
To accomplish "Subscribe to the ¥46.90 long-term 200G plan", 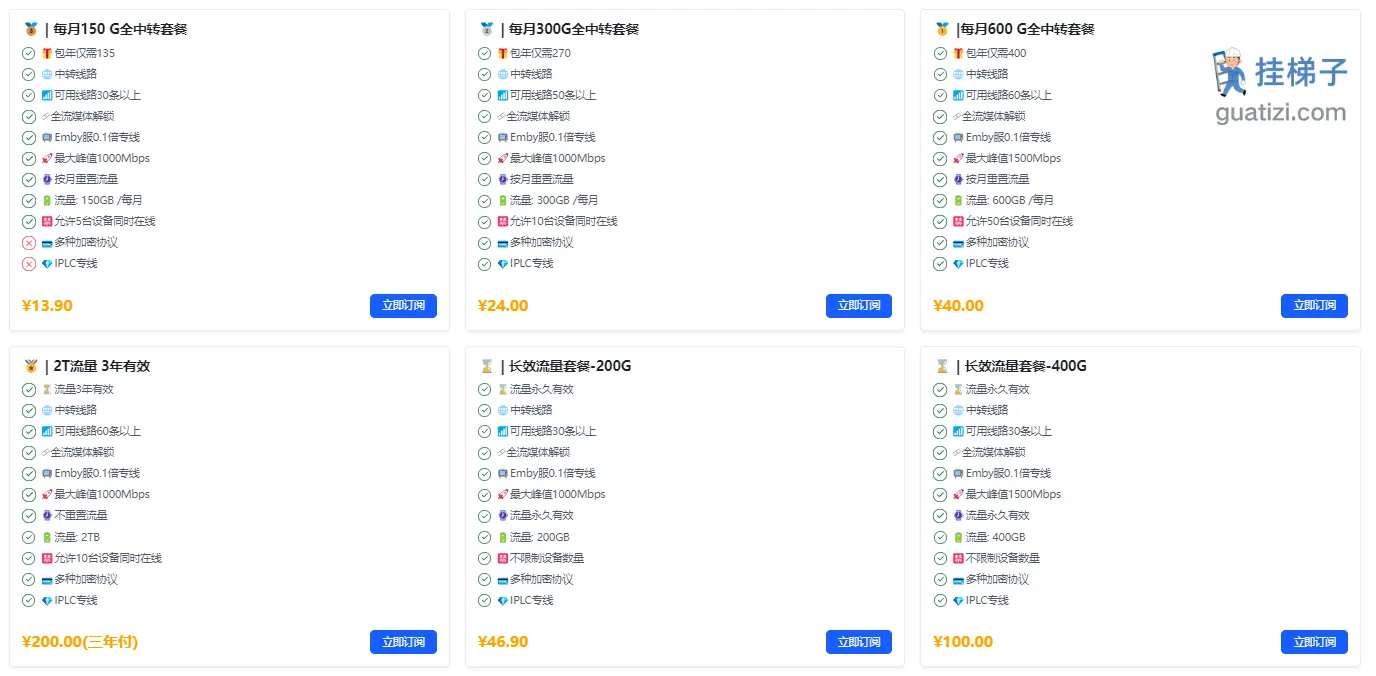I will pos(859,642).
